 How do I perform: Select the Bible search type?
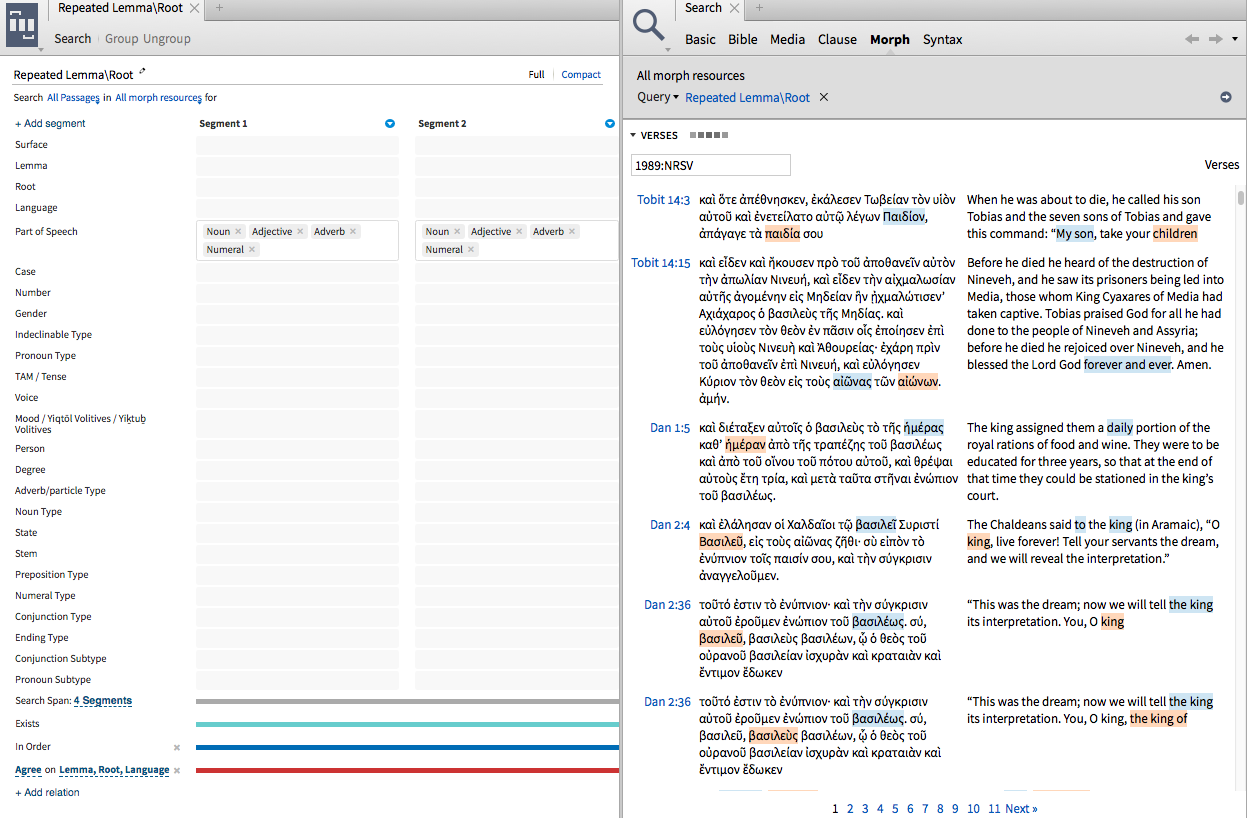(x=743, y=39)
